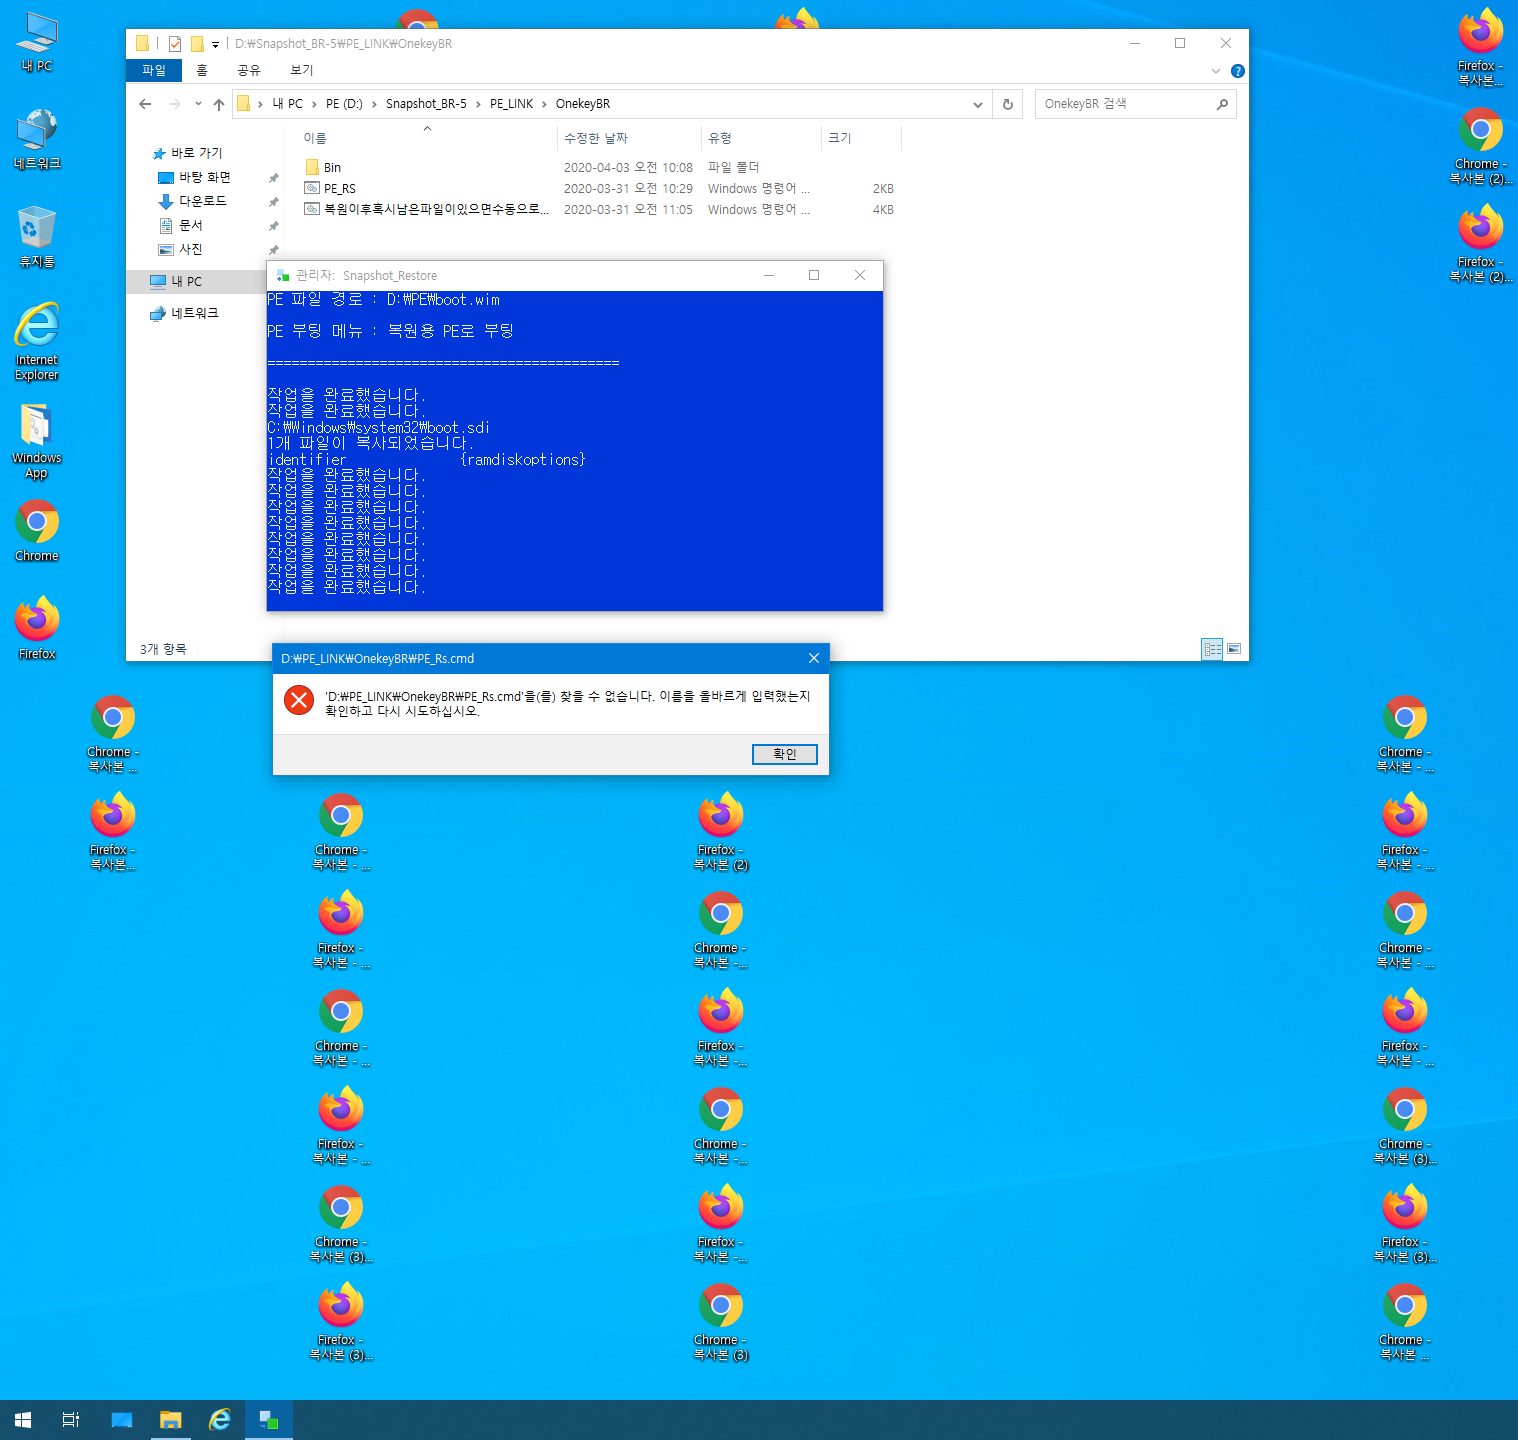This screenshot has height=1440, width=1518.
Task: Switch to details view layout
Action: click(x=1212, y=649)
